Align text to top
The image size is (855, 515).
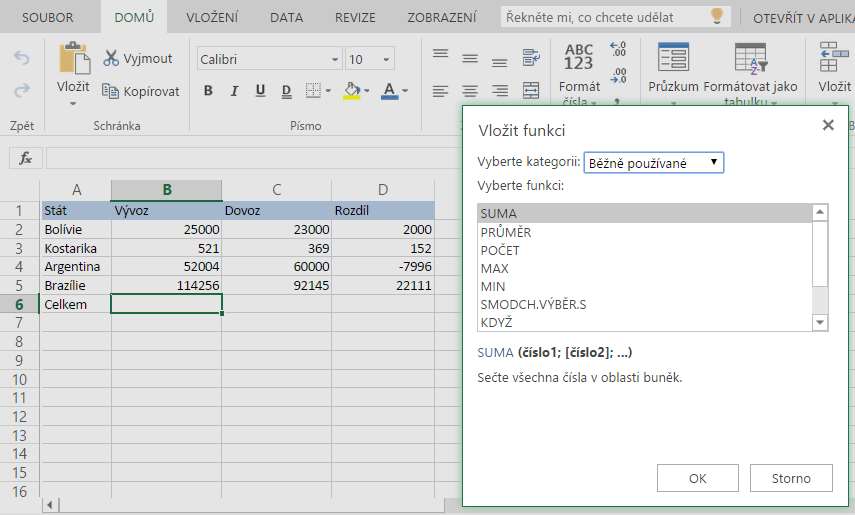[x=441, y=53]
